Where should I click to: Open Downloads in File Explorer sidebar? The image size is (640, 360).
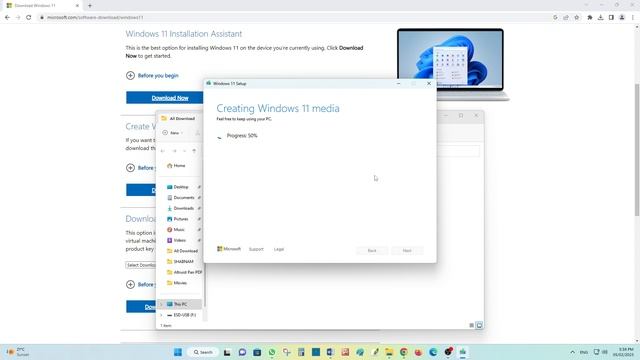pyautogui.click(x=180, y=208)
